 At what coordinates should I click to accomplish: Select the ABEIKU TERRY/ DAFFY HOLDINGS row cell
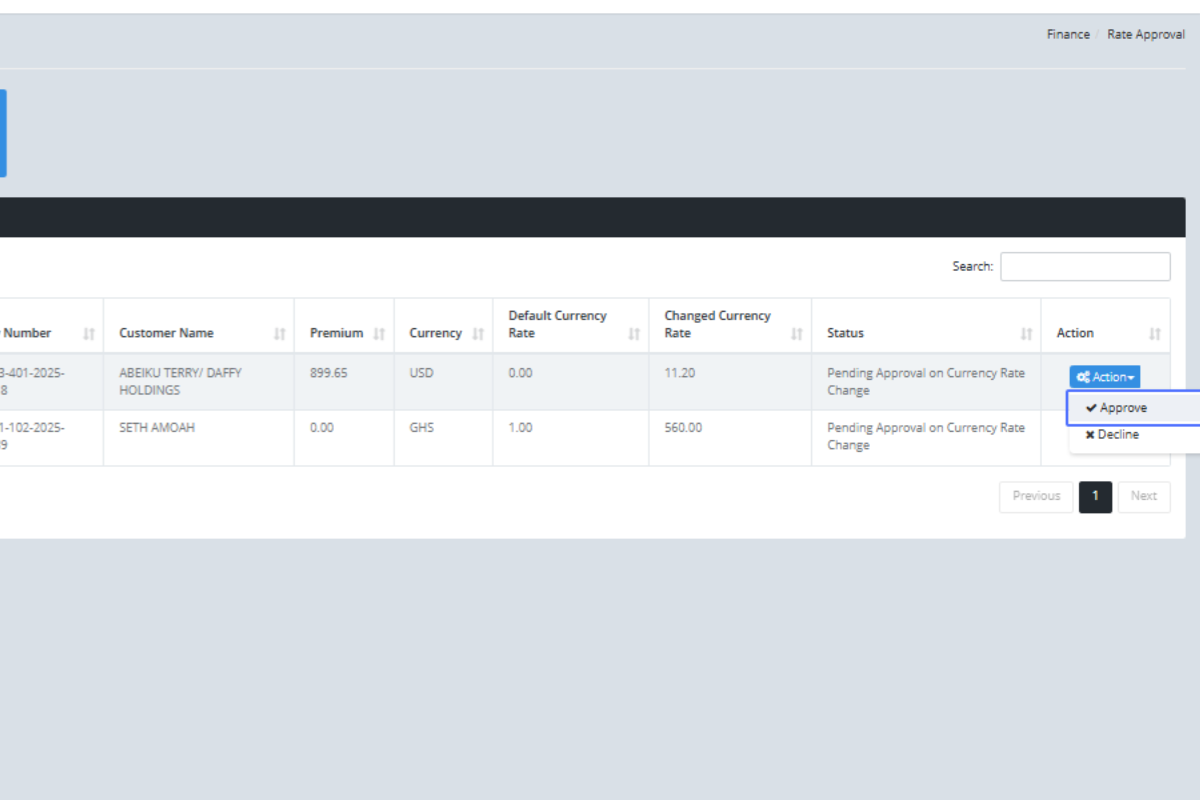pyautogui.click(x=180, y=381)
